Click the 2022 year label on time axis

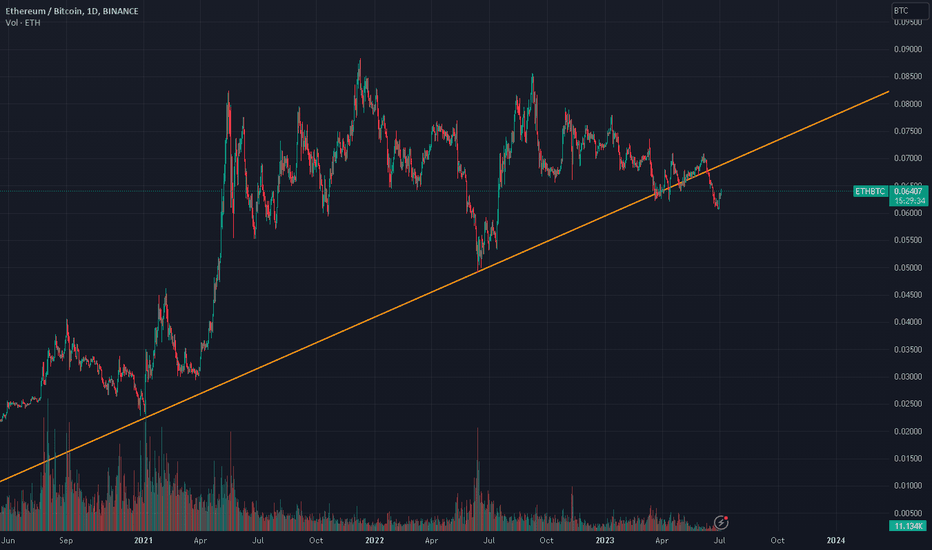click(374, 540)
